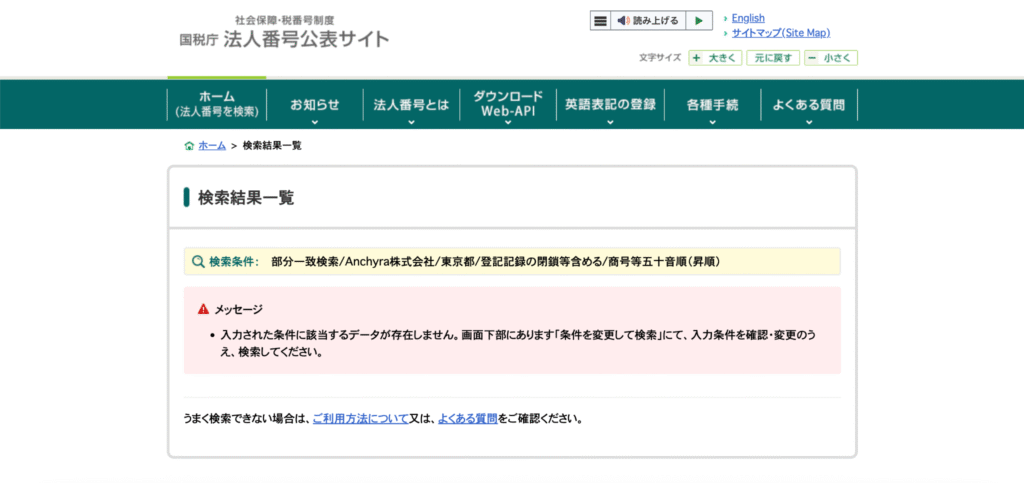The height and width of the screenshot is (483, 1024).
Task: Click the ホーム breadcrumb link
Action: 212,146
